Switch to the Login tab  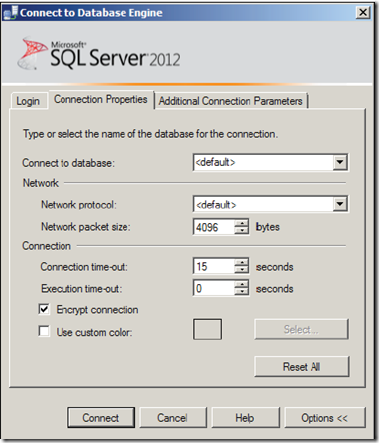tap(28, 101)
